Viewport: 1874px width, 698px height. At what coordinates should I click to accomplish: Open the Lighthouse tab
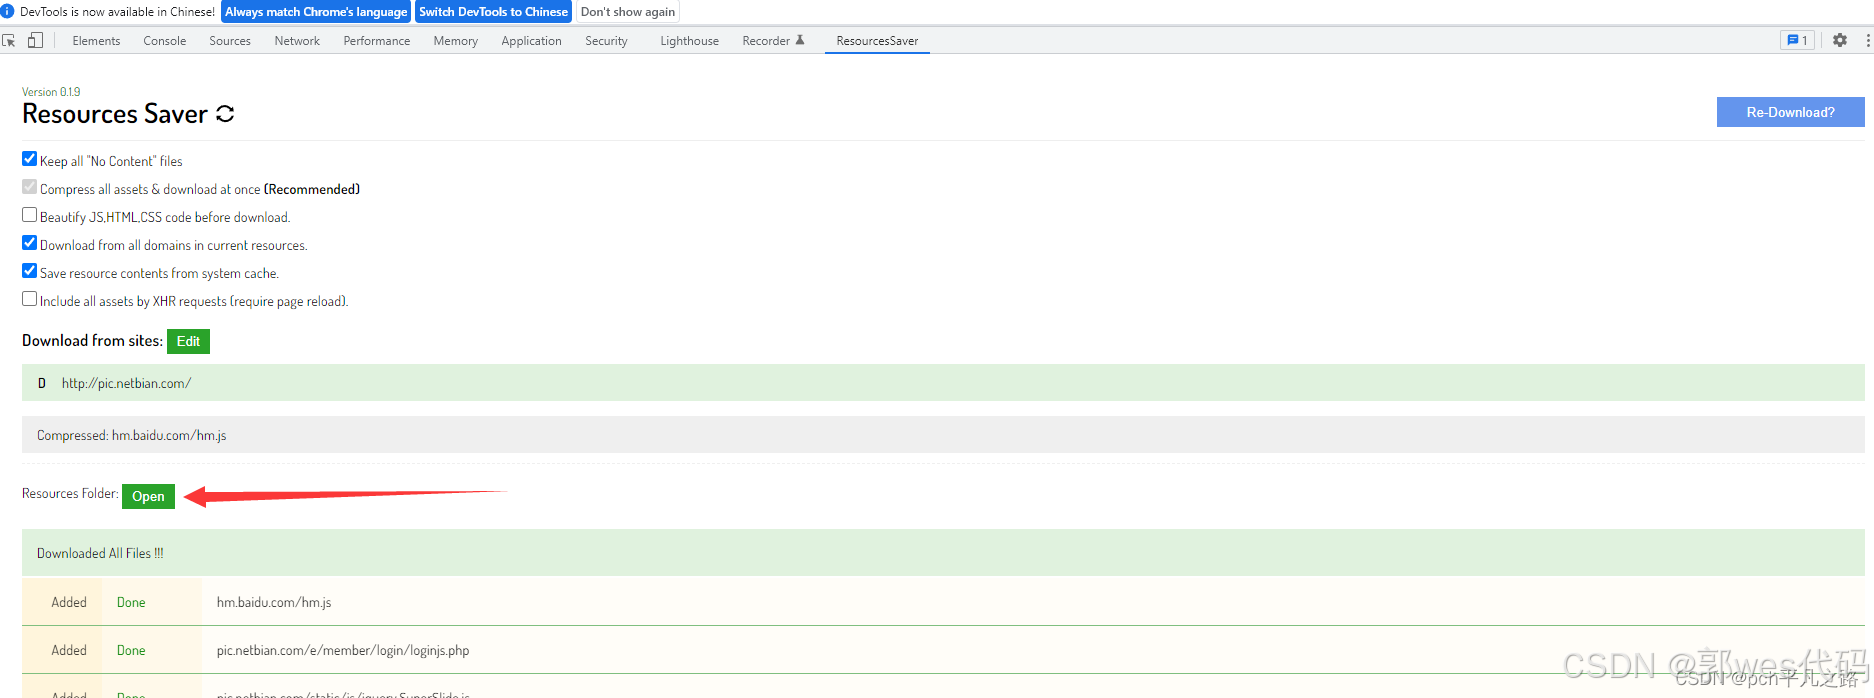tap(690, 41)
